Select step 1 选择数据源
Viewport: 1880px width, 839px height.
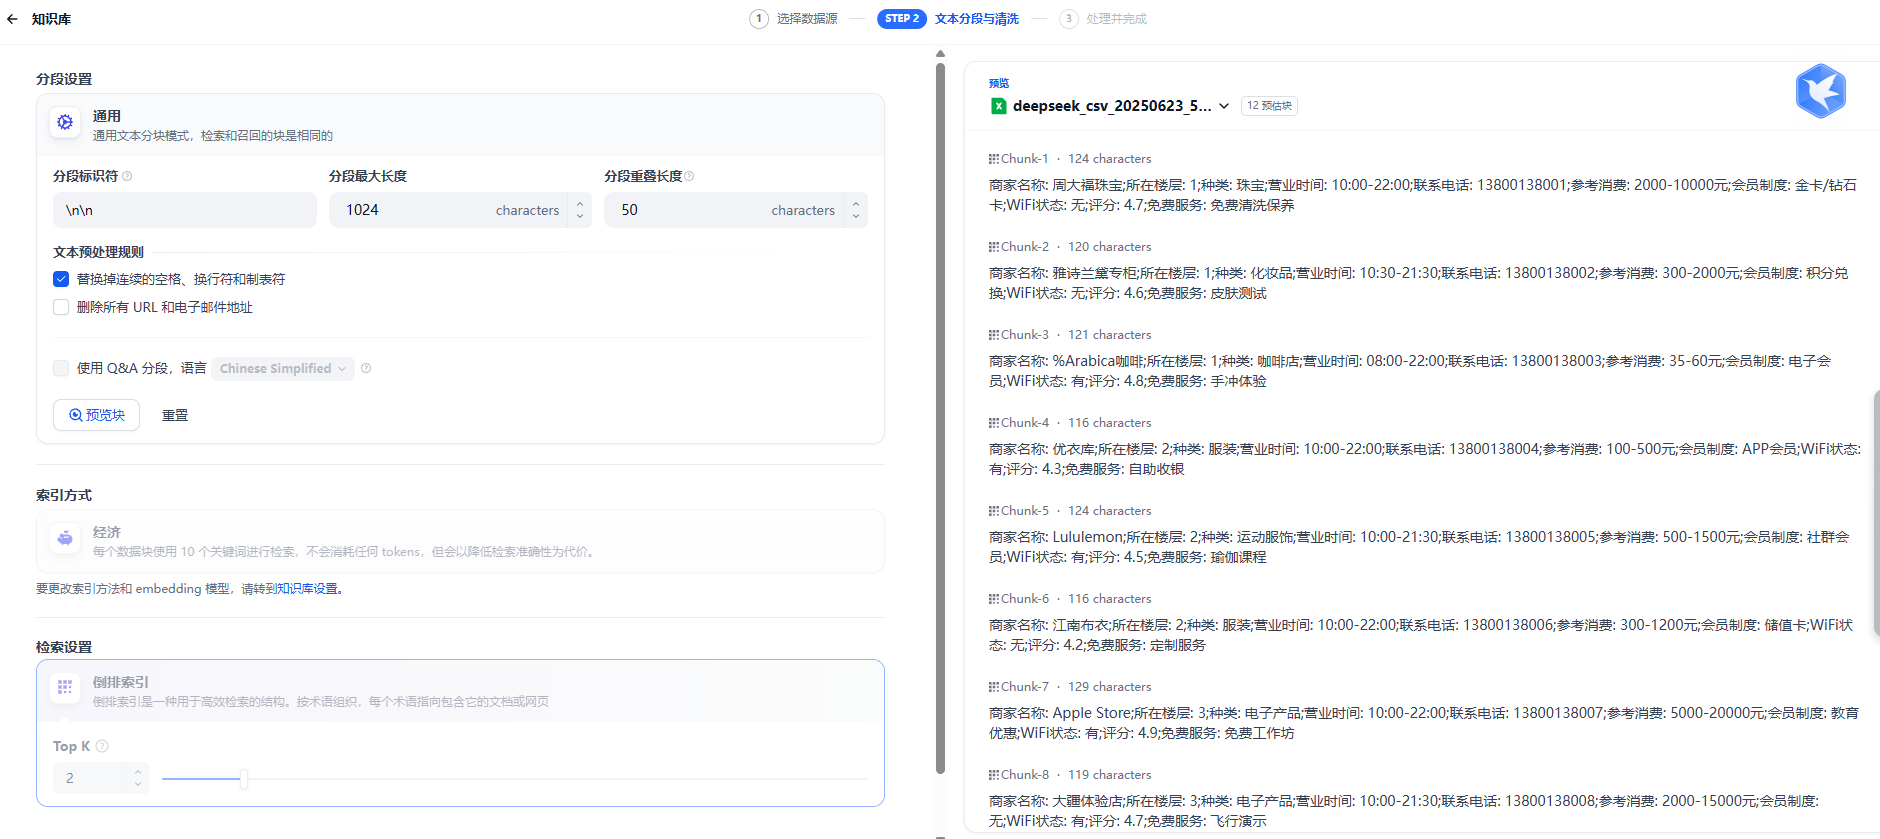click(x=794, y=19)
